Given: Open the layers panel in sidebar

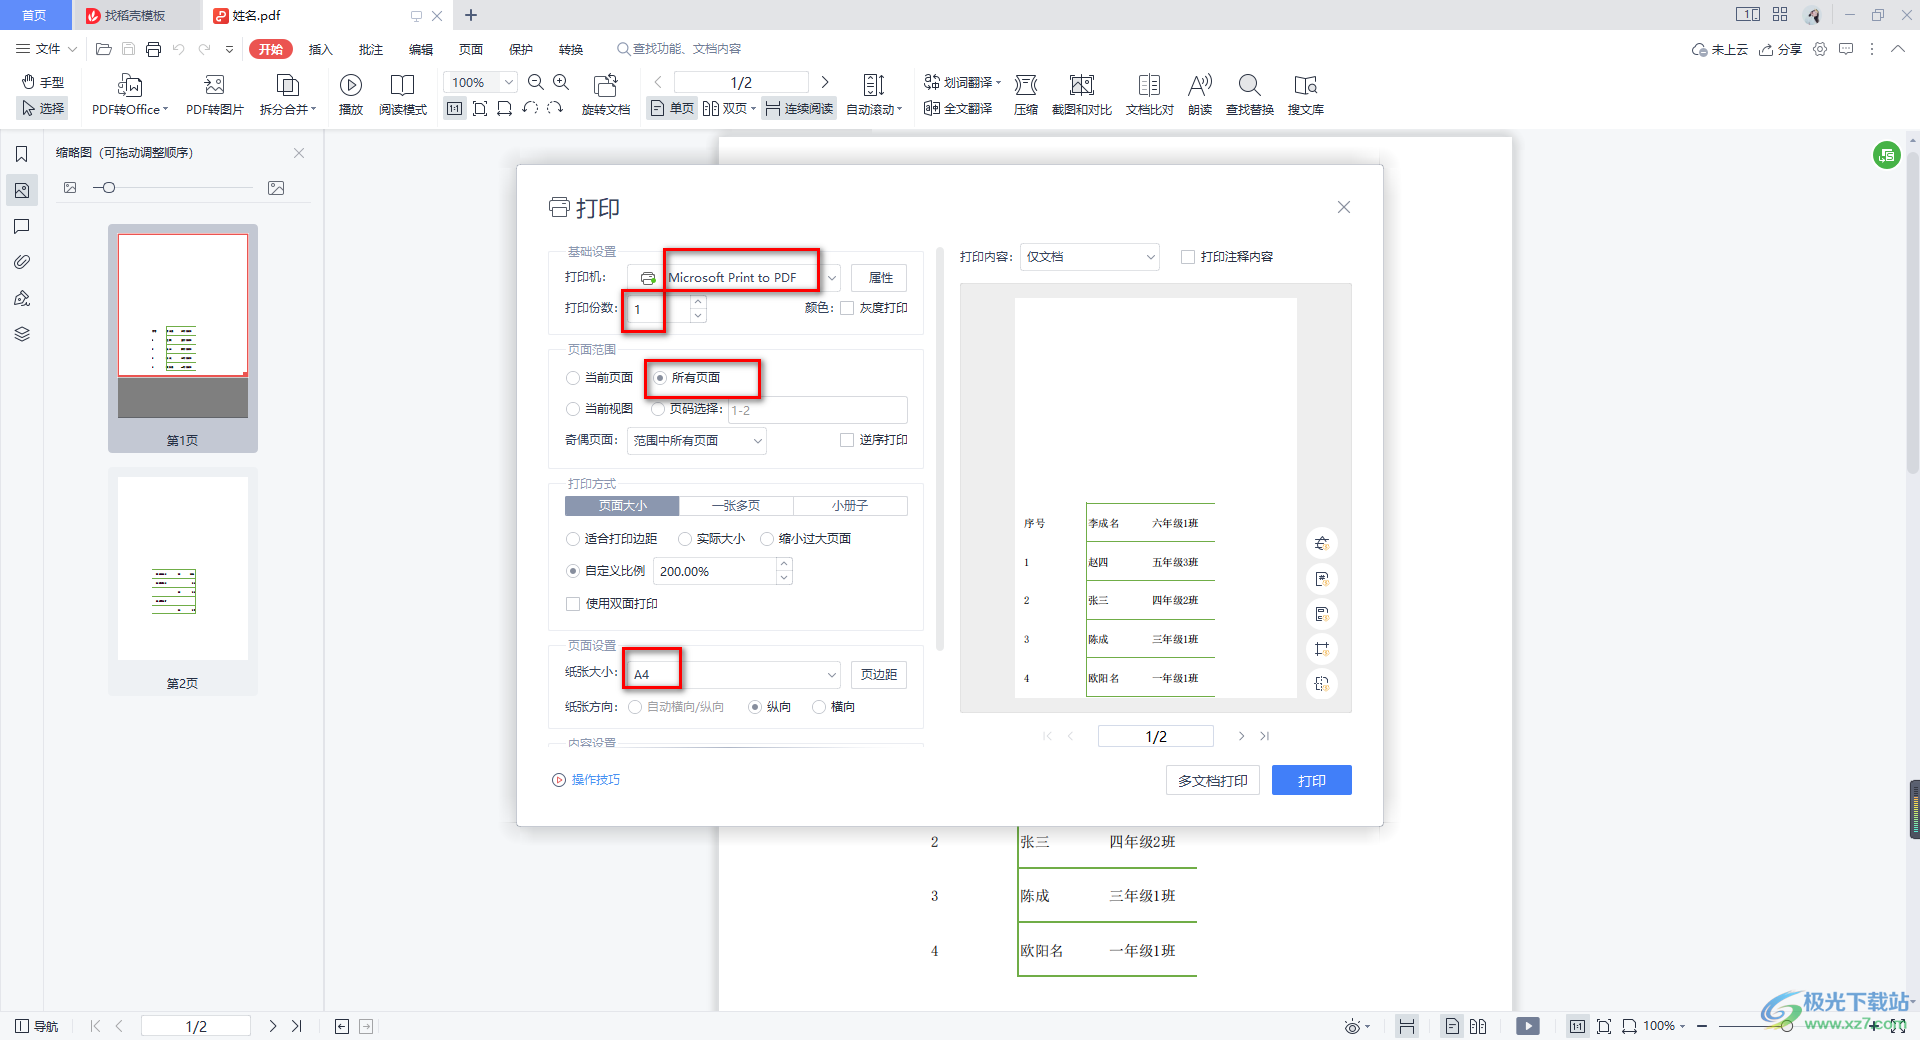Looking at the screenshot, I should (x=21, y=334).
